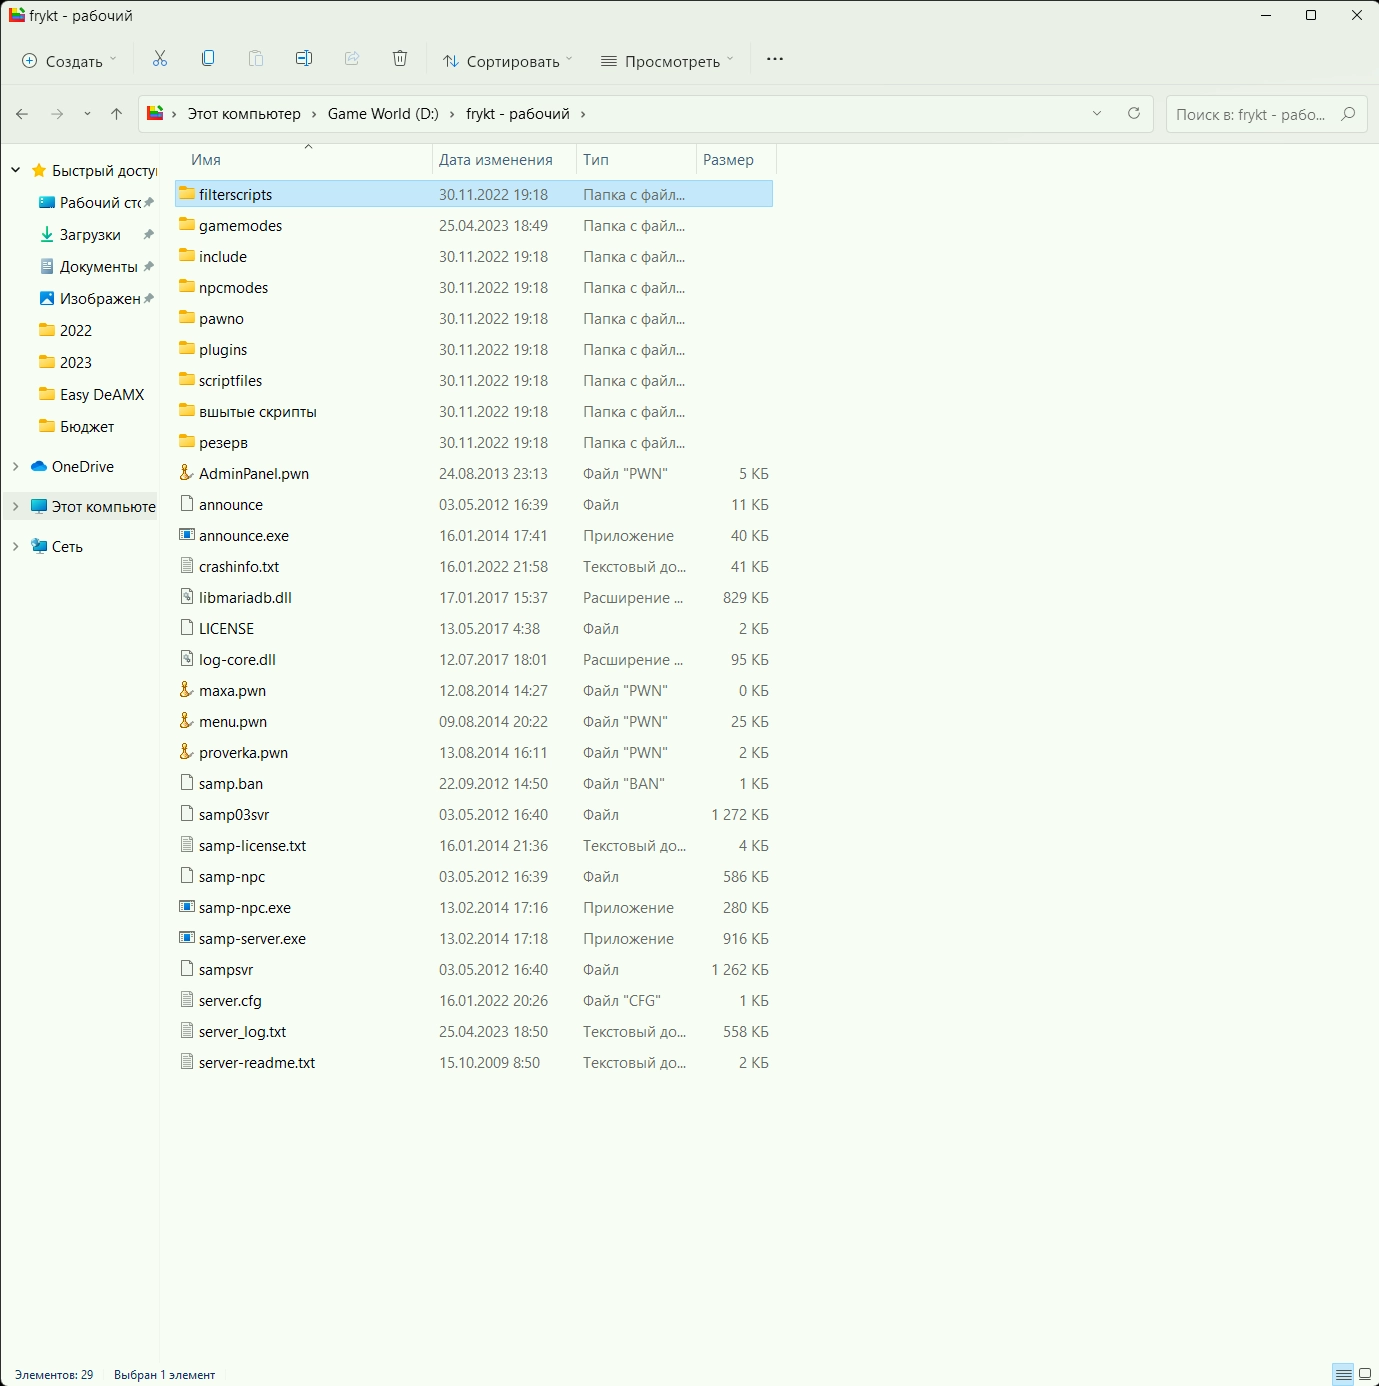The width and height of the screenshot is (1379, 1386).
Task: Click the Создать new item button
Action: tap(69, 61)
